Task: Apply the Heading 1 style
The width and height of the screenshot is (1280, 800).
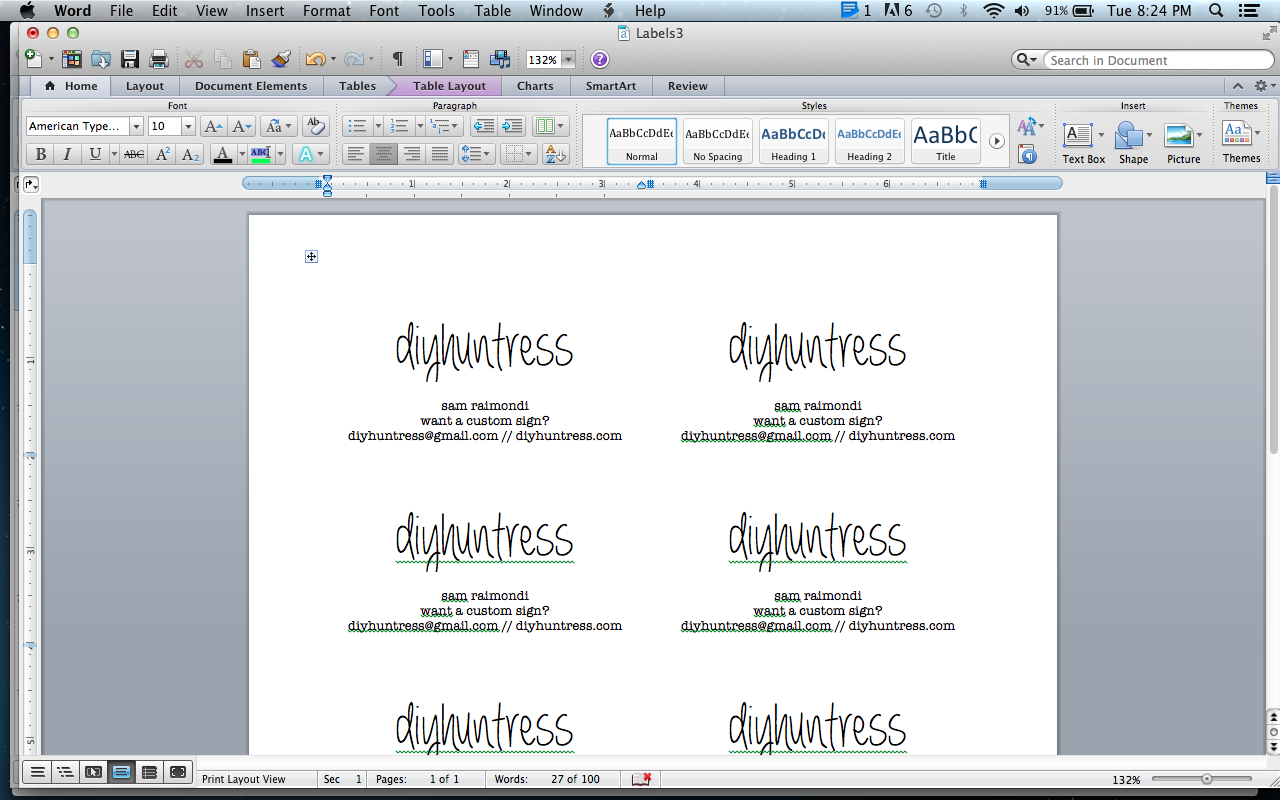Action: click(x=792, y=140)
